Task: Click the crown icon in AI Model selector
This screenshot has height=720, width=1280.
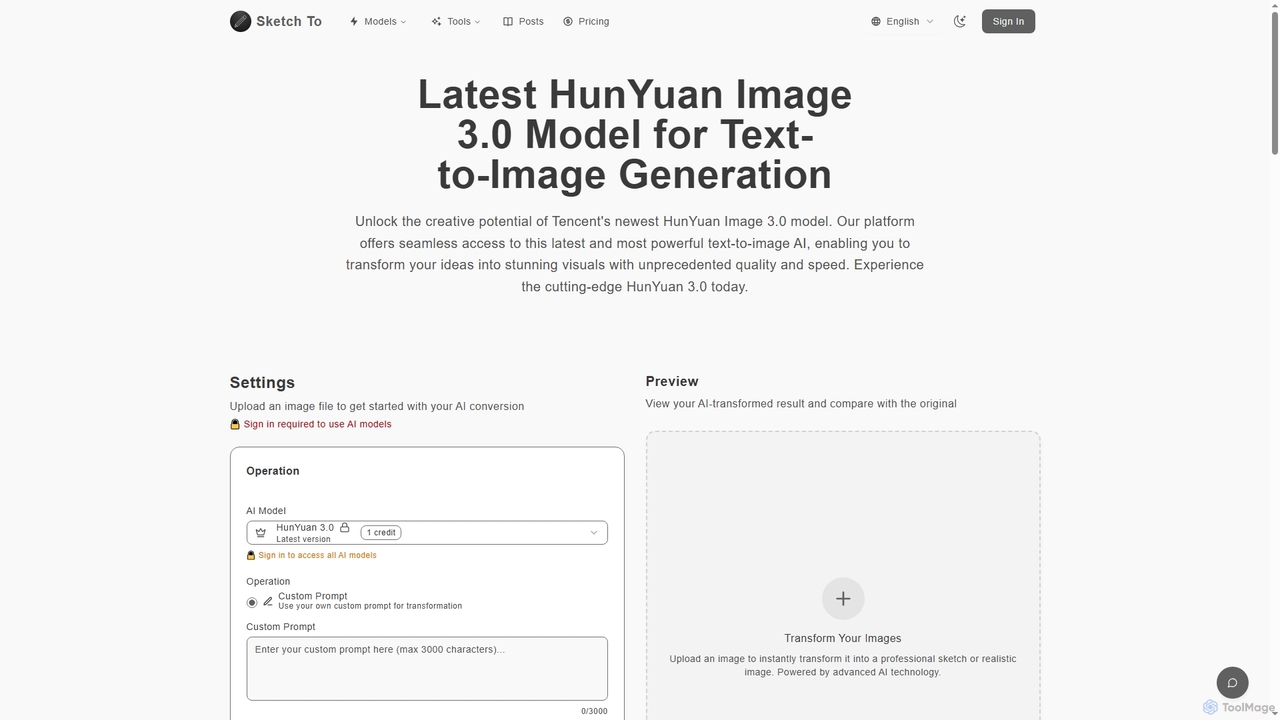Action: 261,533
